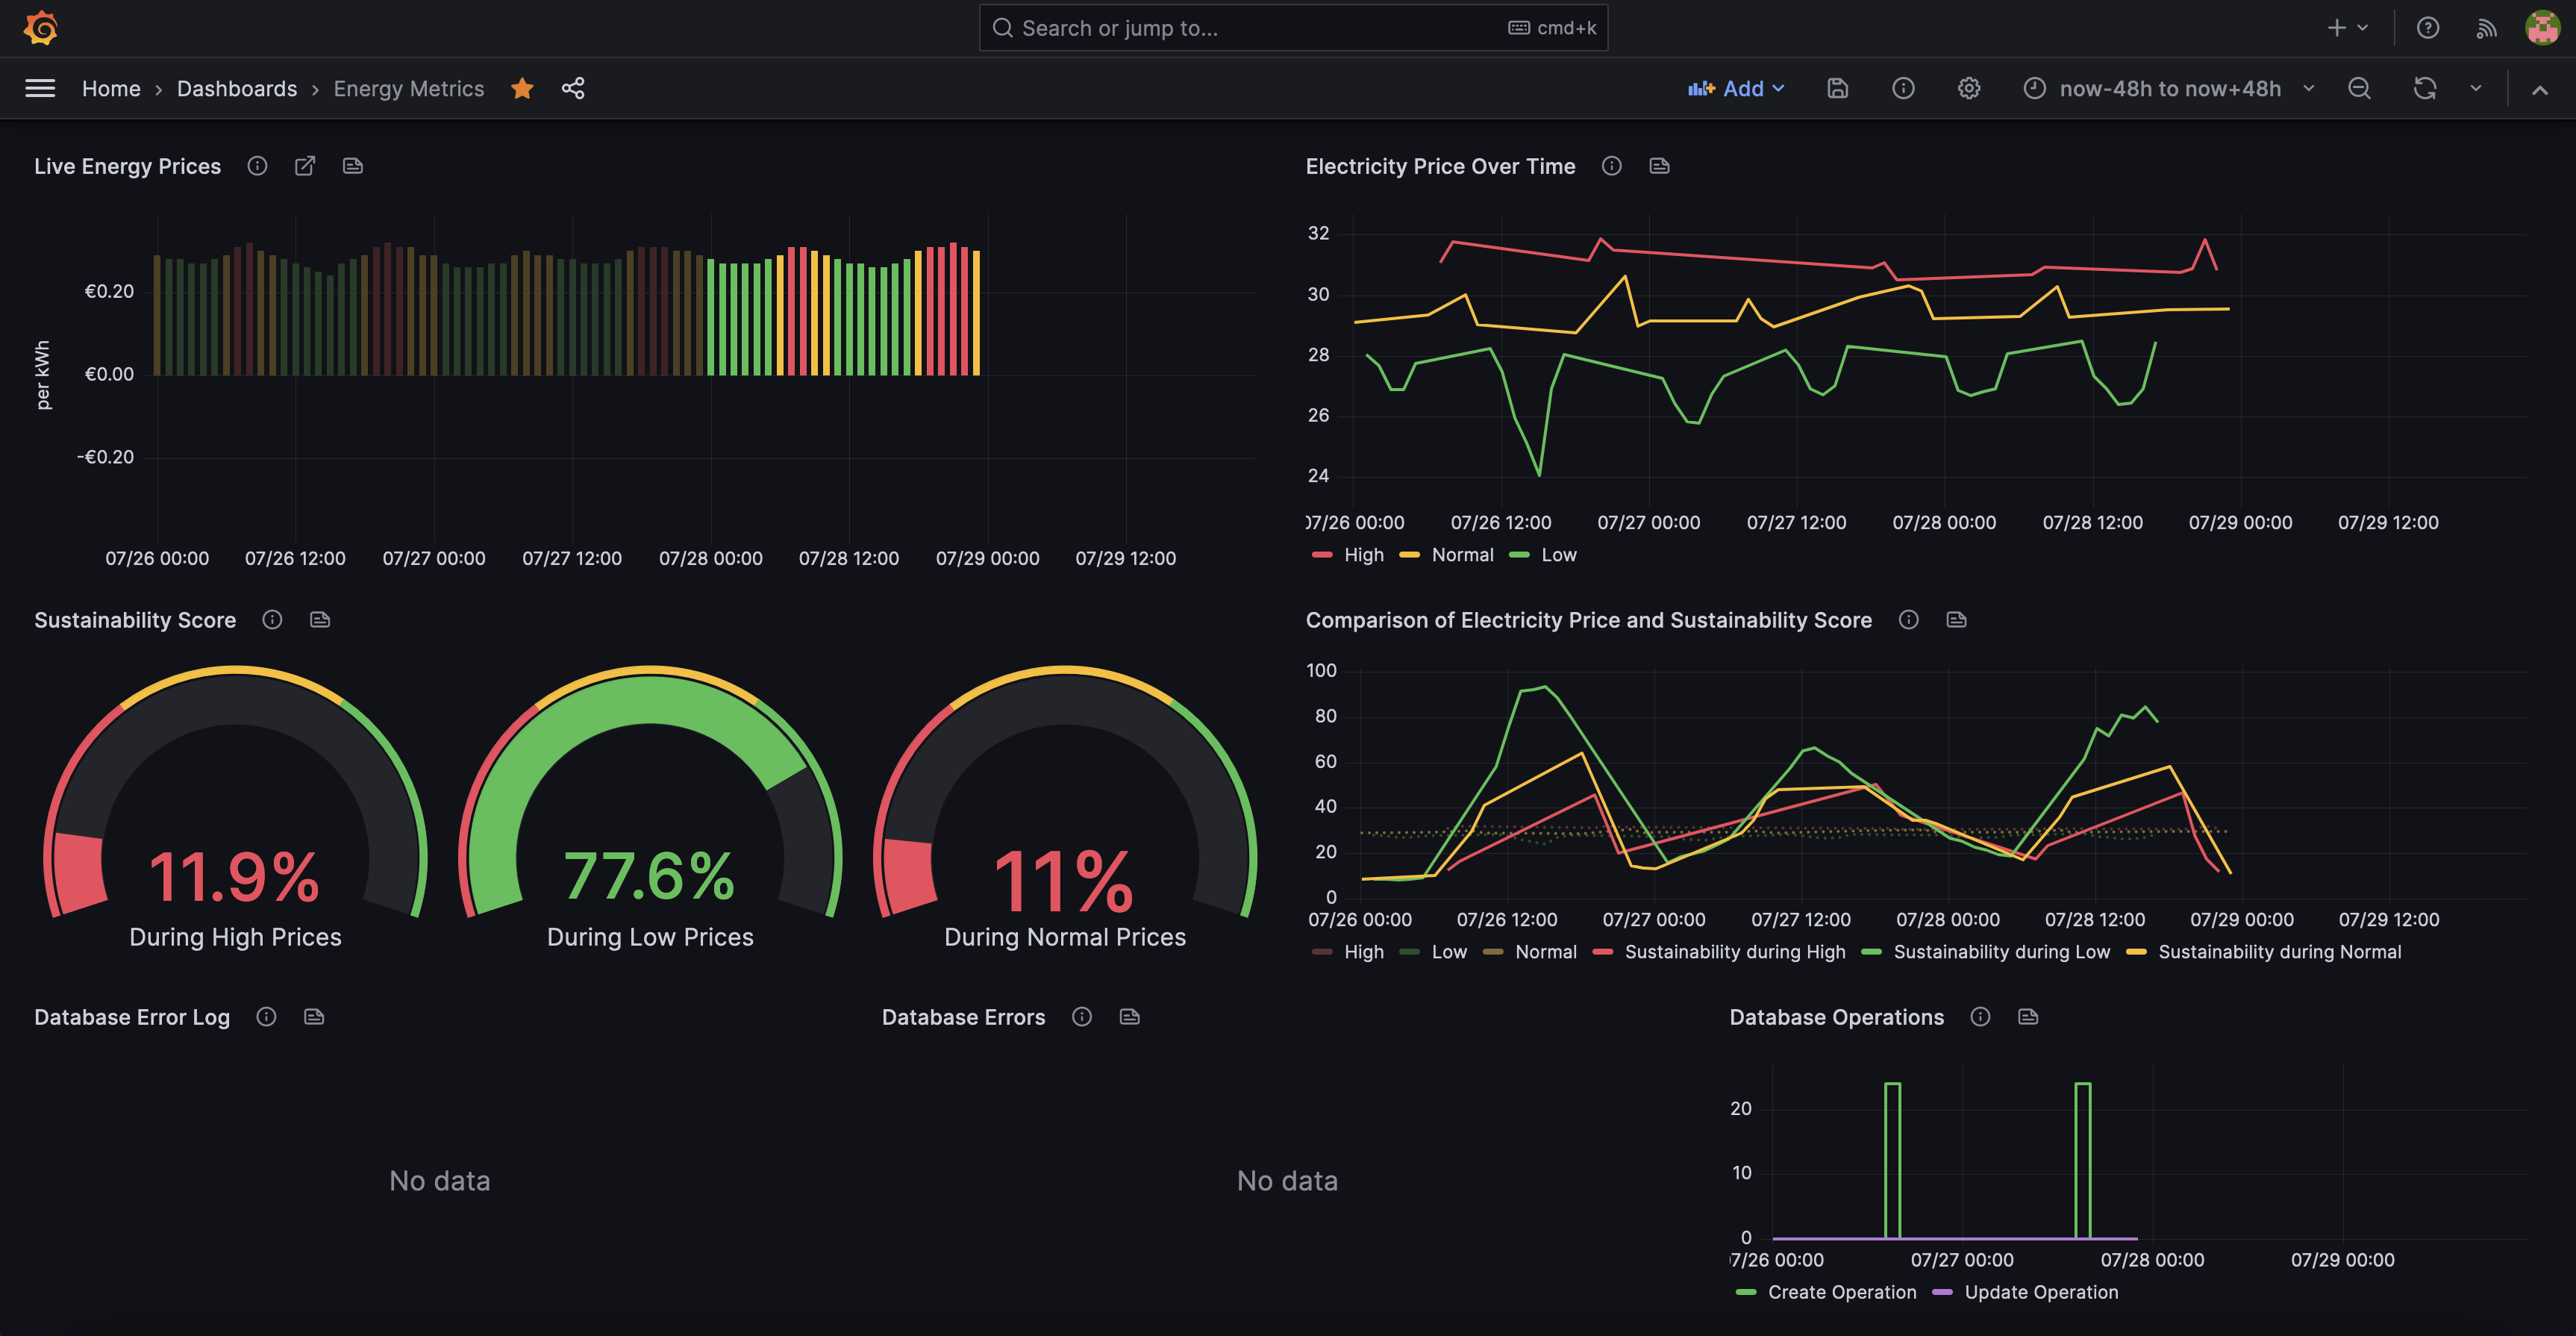Screen dimensions: 2576x1336
Task: Navigate to Home breadcrumb
Action: 111,88
